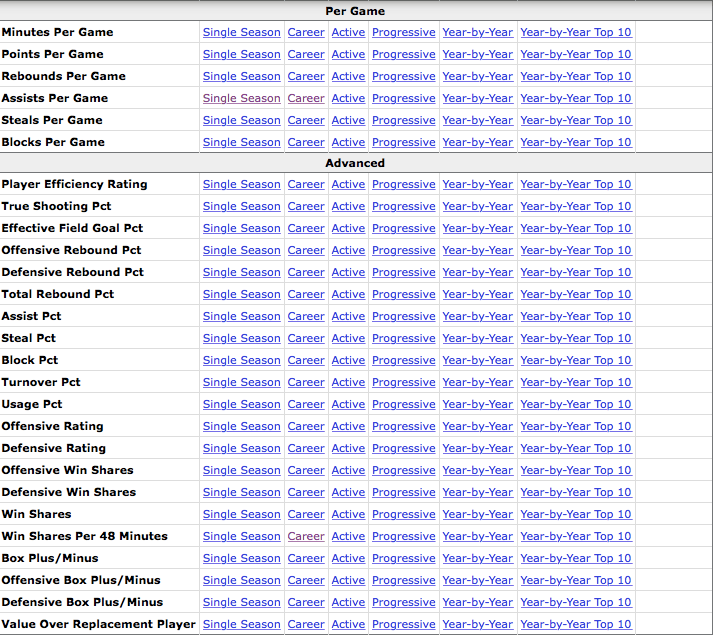The height and width of the screenshot is (636, 713).
Task: View Active leaders for Rebounds Per Game
Action: 348,76
